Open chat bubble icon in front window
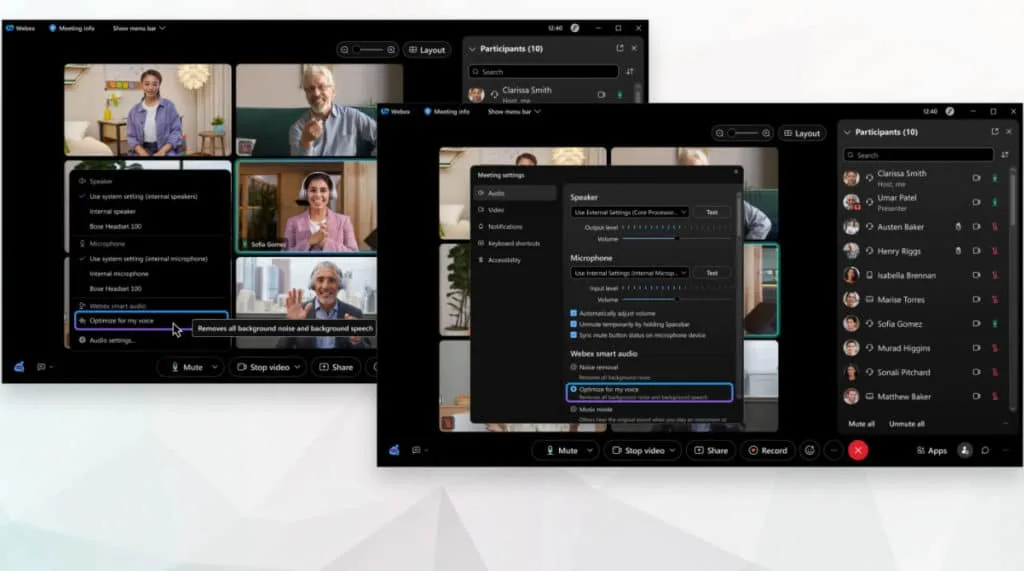This screenshot has height=571, width=1024. pos(985,450)
